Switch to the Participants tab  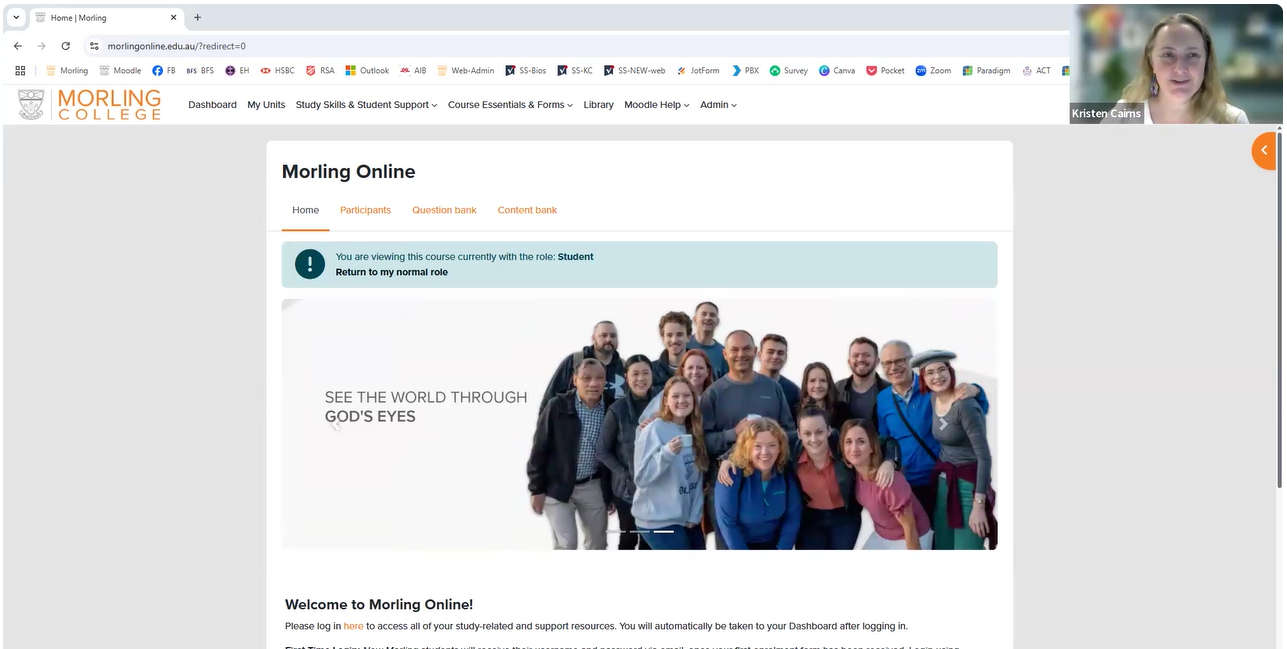point(365,210)
